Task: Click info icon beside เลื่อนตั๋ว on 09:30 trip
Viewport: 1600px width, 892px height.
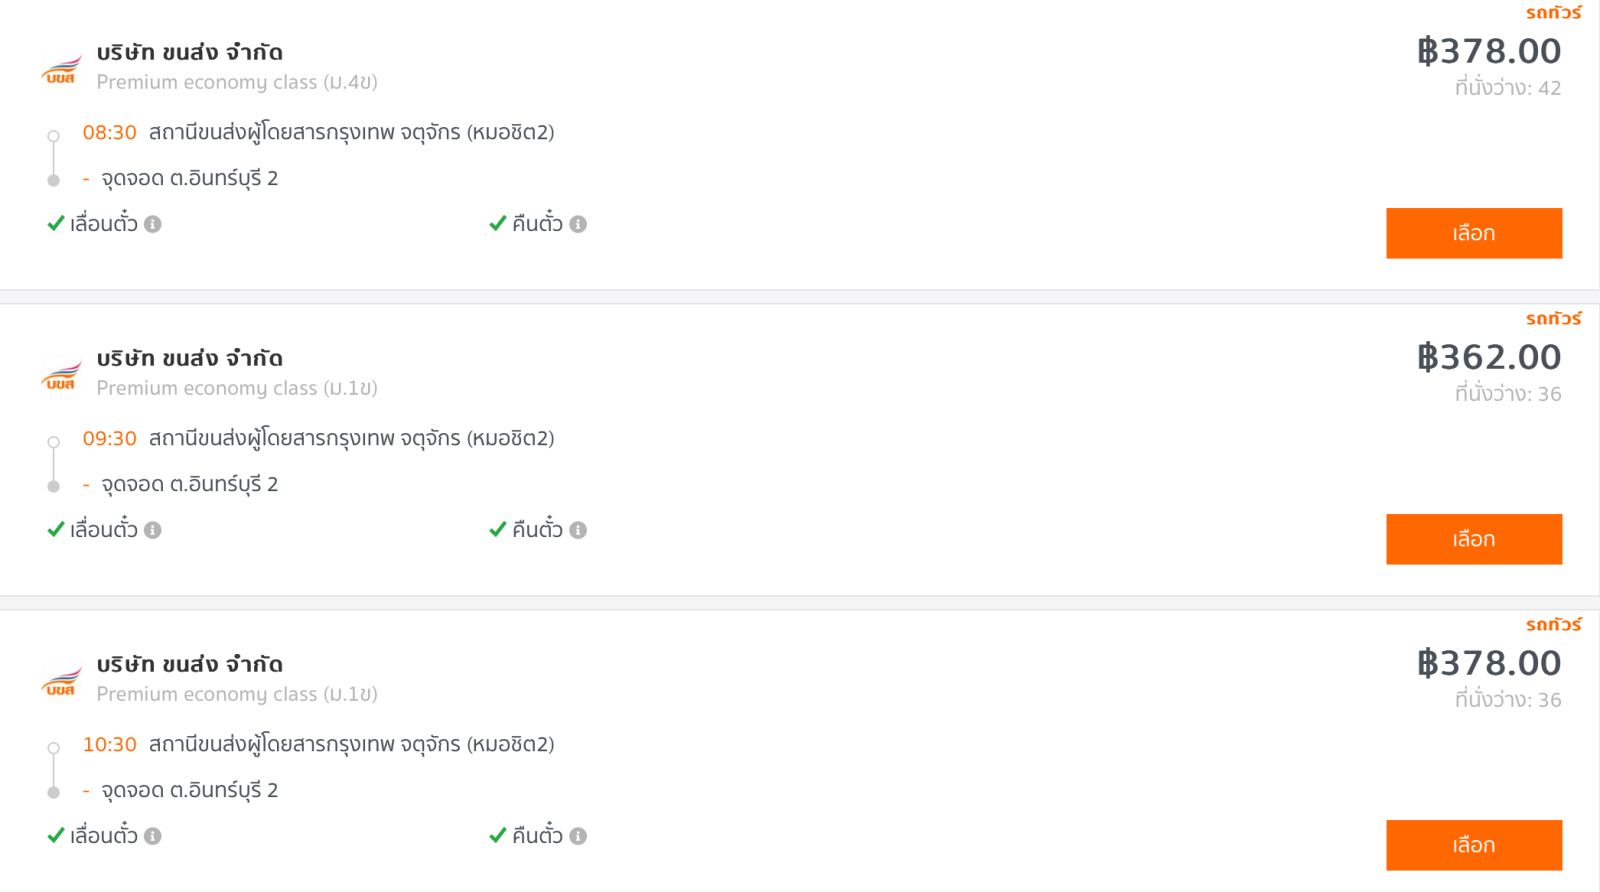Action: (153, 530)
